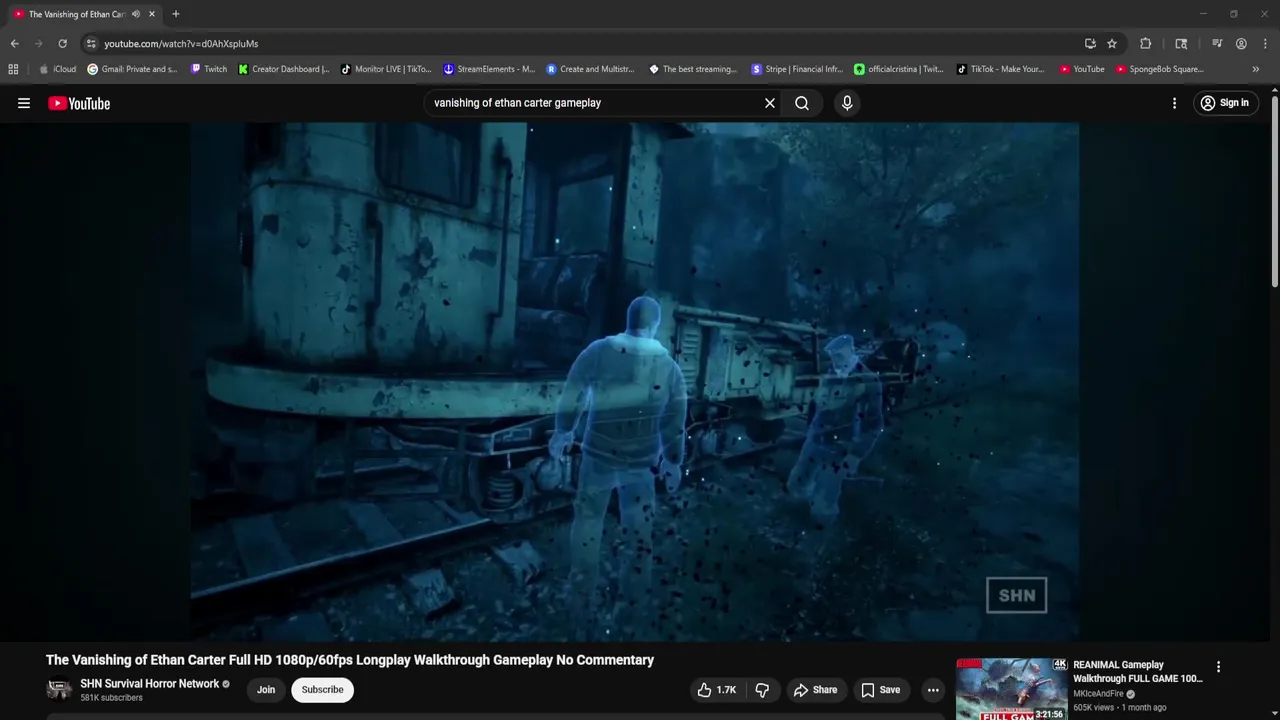Viewport: 1280px width, 720px height.
Task: Open the Creator Dashboard bookmark
Action: coord(284,69)
